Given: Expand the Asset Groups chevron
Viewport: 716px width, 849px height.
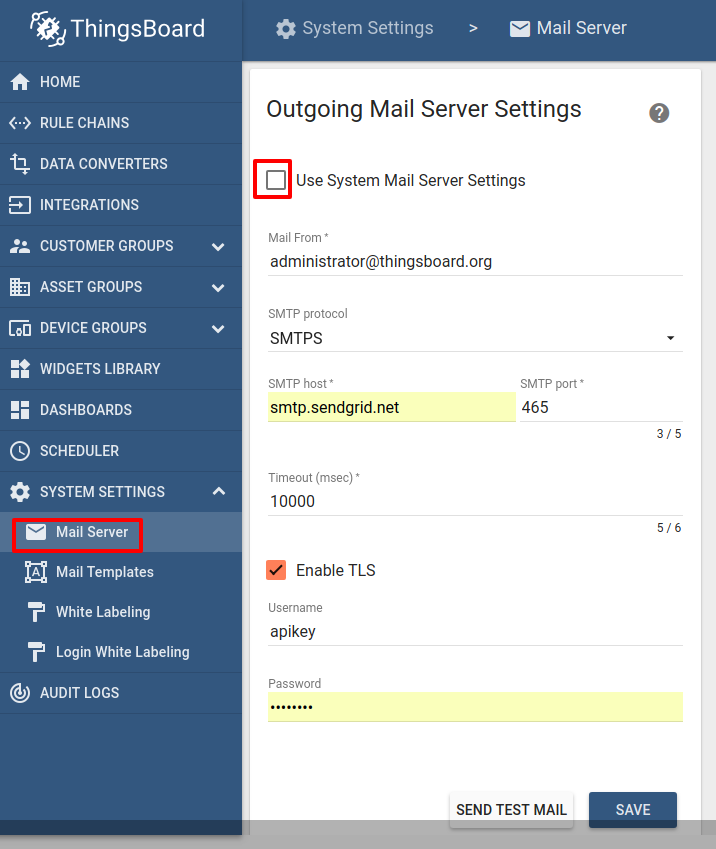Looking at the screenshot, I should point(218,288).
